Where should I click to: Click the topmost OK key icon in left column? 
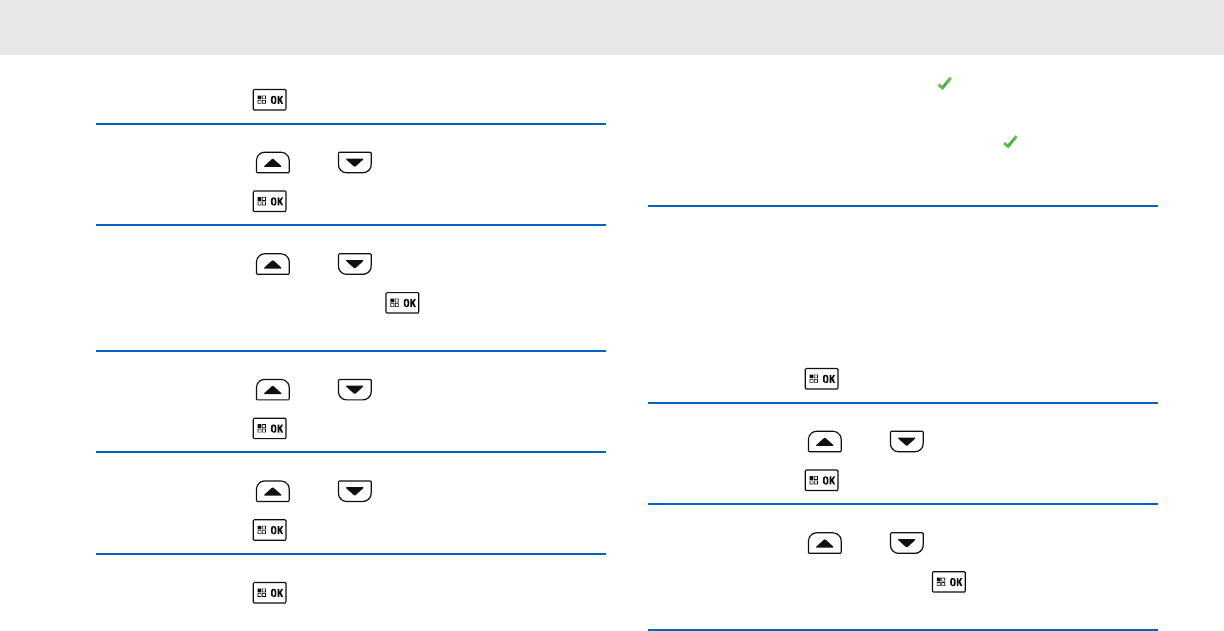(x=269, y=100)
